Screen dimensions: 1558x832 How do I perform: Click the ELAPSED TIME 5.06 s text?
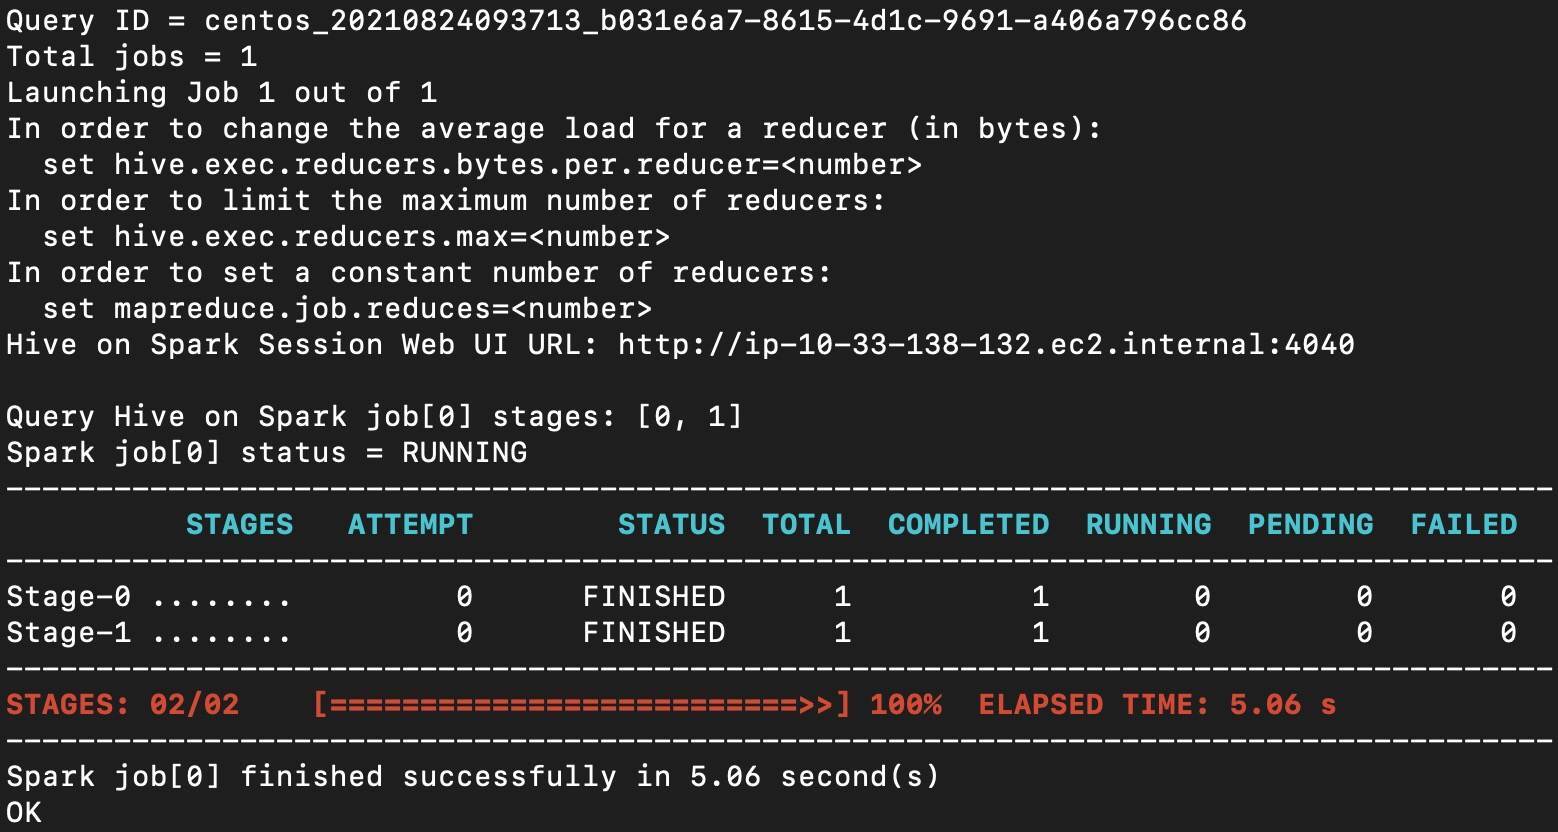(x=1157, y=705)
